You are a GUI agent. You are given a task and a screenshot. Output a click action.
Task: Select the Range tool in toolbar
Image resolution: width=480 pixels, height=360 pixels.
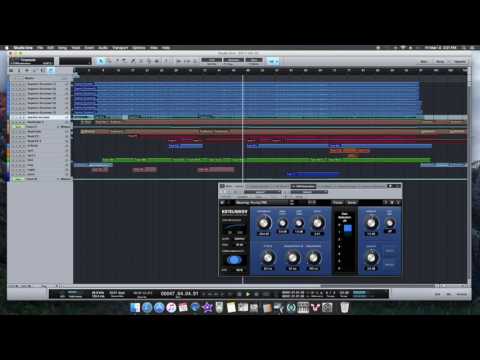coord(109,61)
